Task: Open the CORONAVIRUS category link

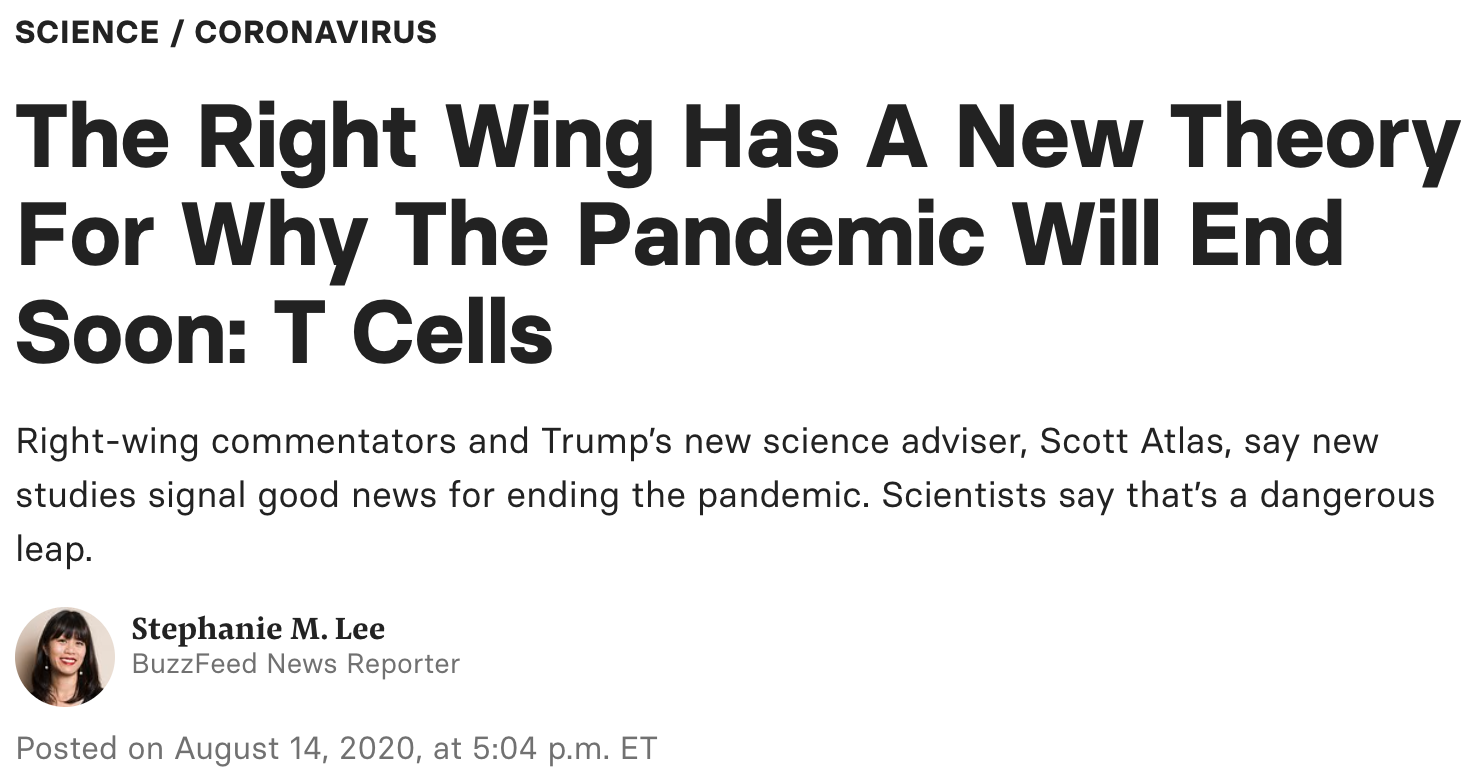Action: (x=315, y=32)
